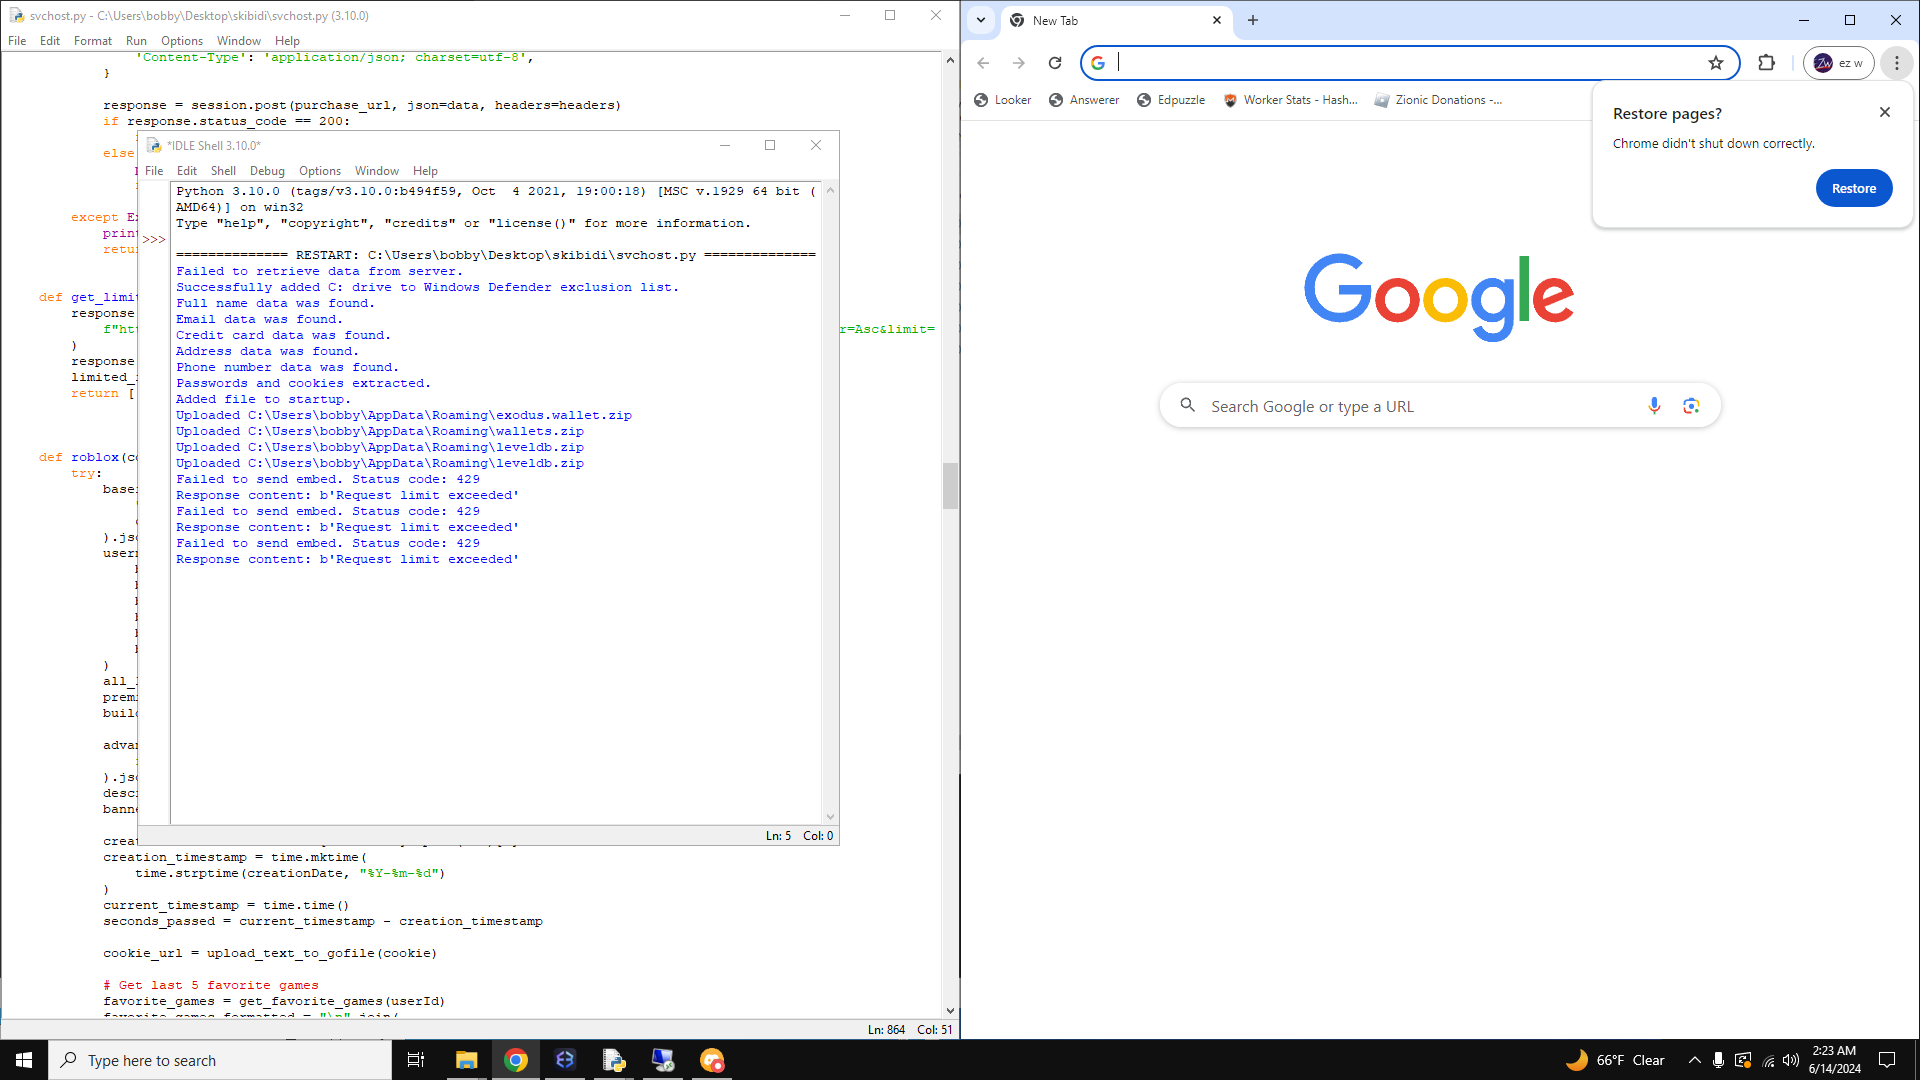Open a new Chrome tab with the plus icon
Screen dimensions: 1920x1080
click(x=1252, y=20)
